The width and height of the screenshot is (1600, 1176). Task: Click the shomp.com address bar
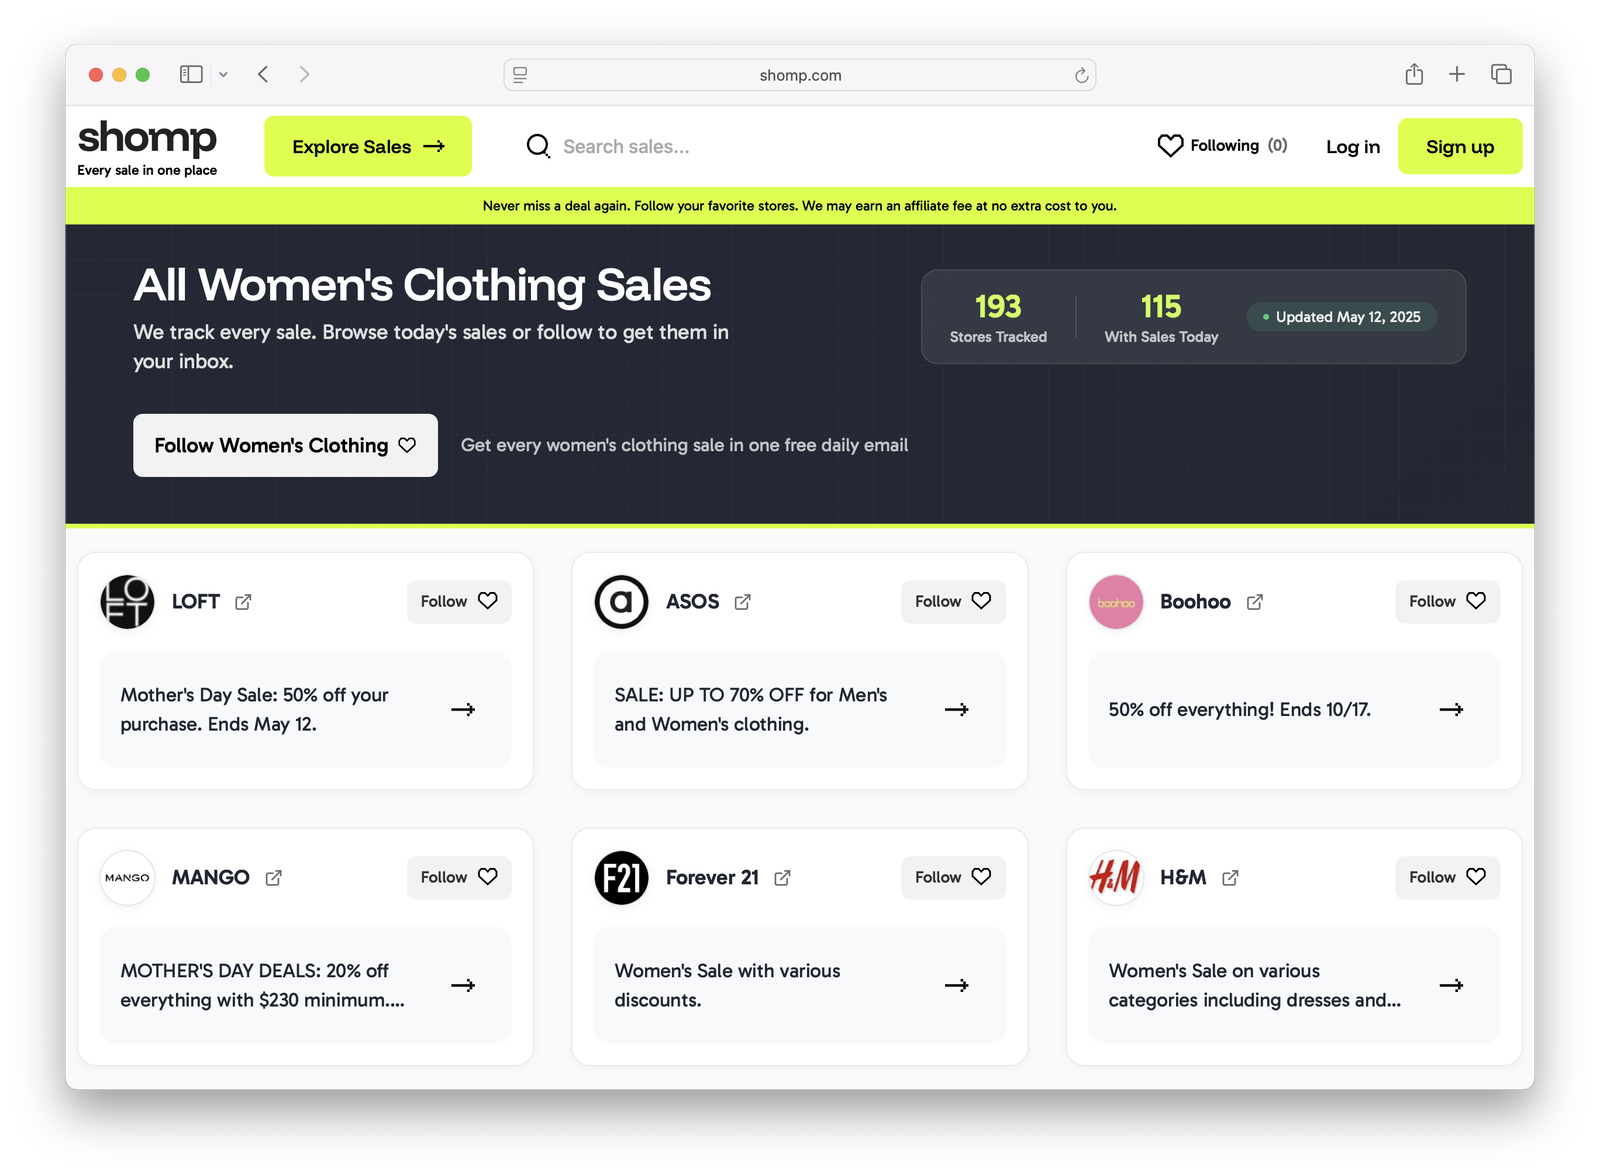pyautogui.click(x=800, y=75)
